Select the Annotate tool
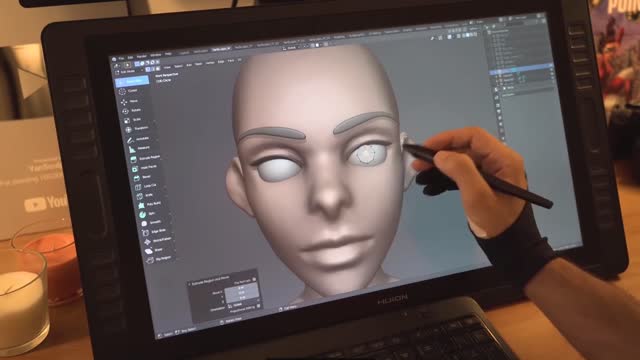This screenshot has width=640, height=360. point(138,139)
